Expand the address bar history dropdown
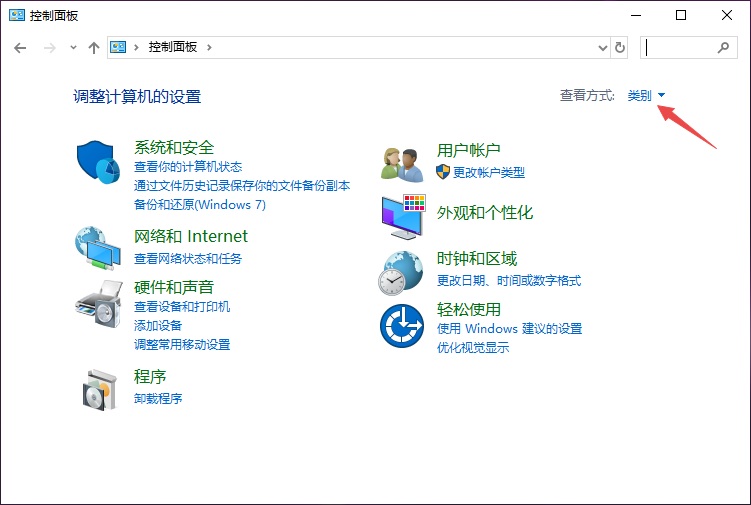The height and width of the screenshot is (505, 751). 603,47
